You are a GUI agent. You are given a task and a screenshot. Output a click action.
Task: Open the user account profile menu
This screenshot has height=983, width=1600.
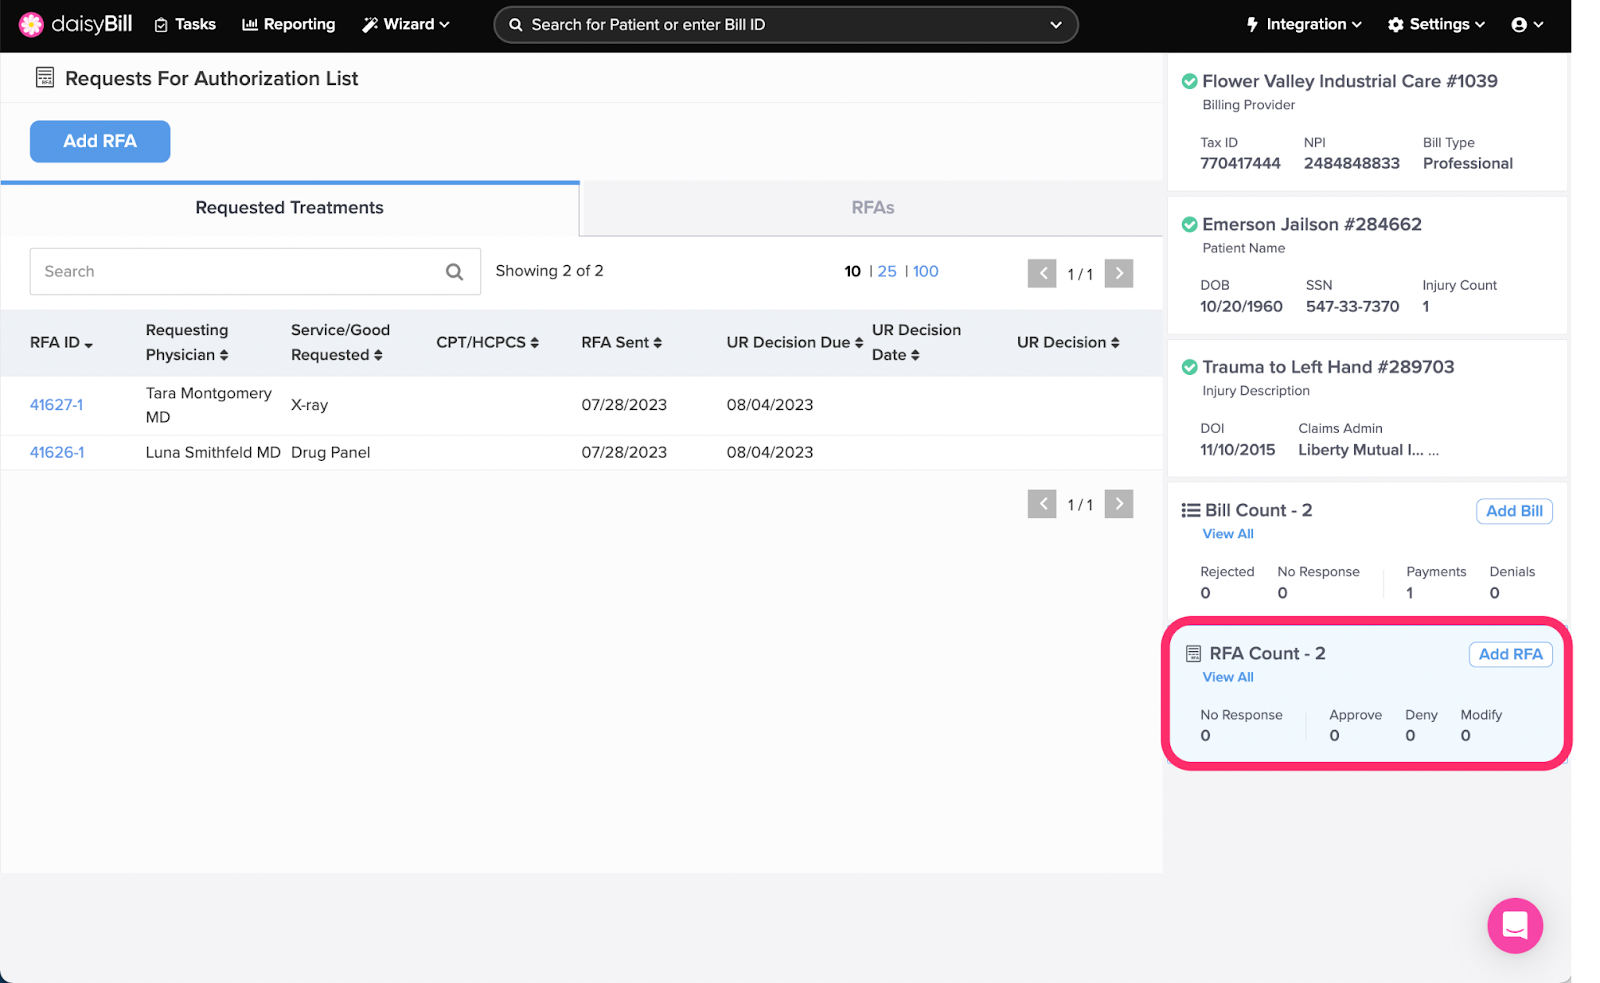(1527, 25)
